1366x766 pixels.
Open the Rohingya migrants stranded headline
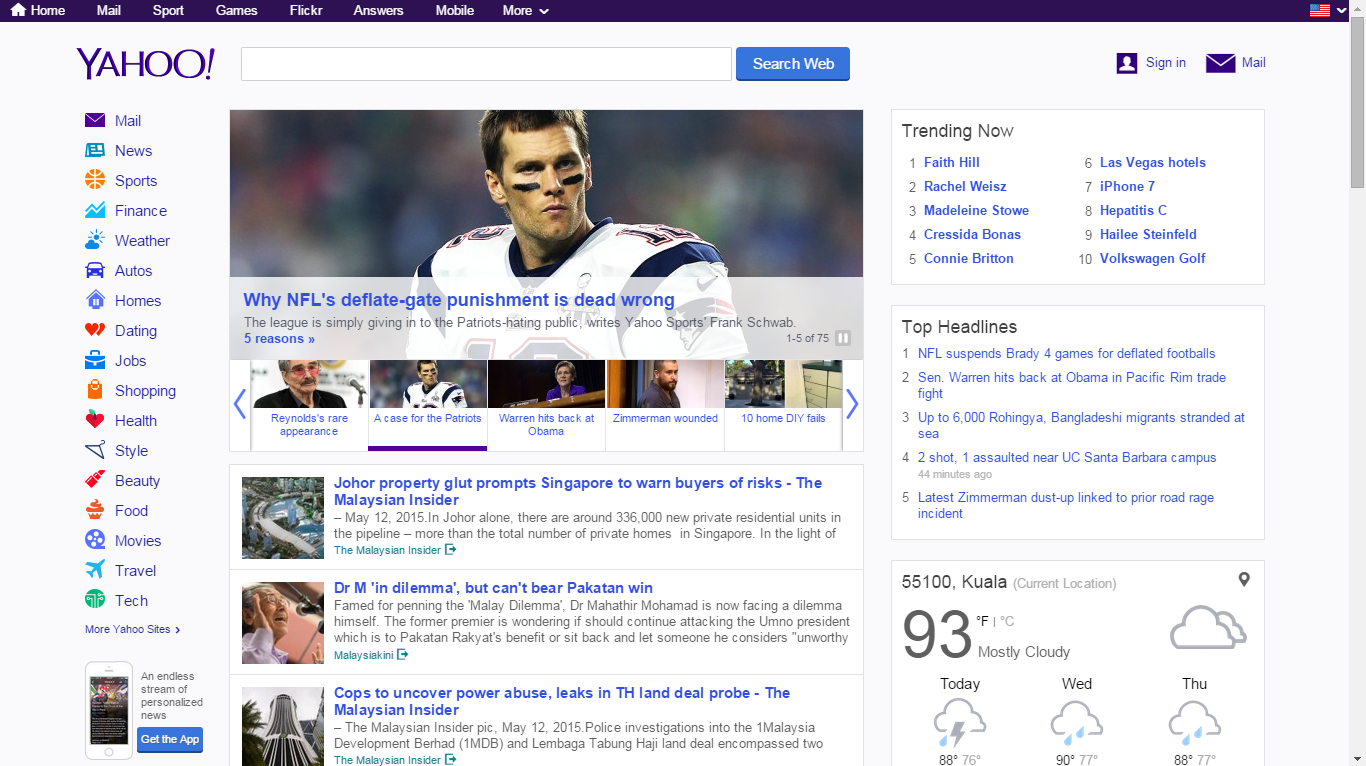pyautogui.click(x=1081, y=425)
